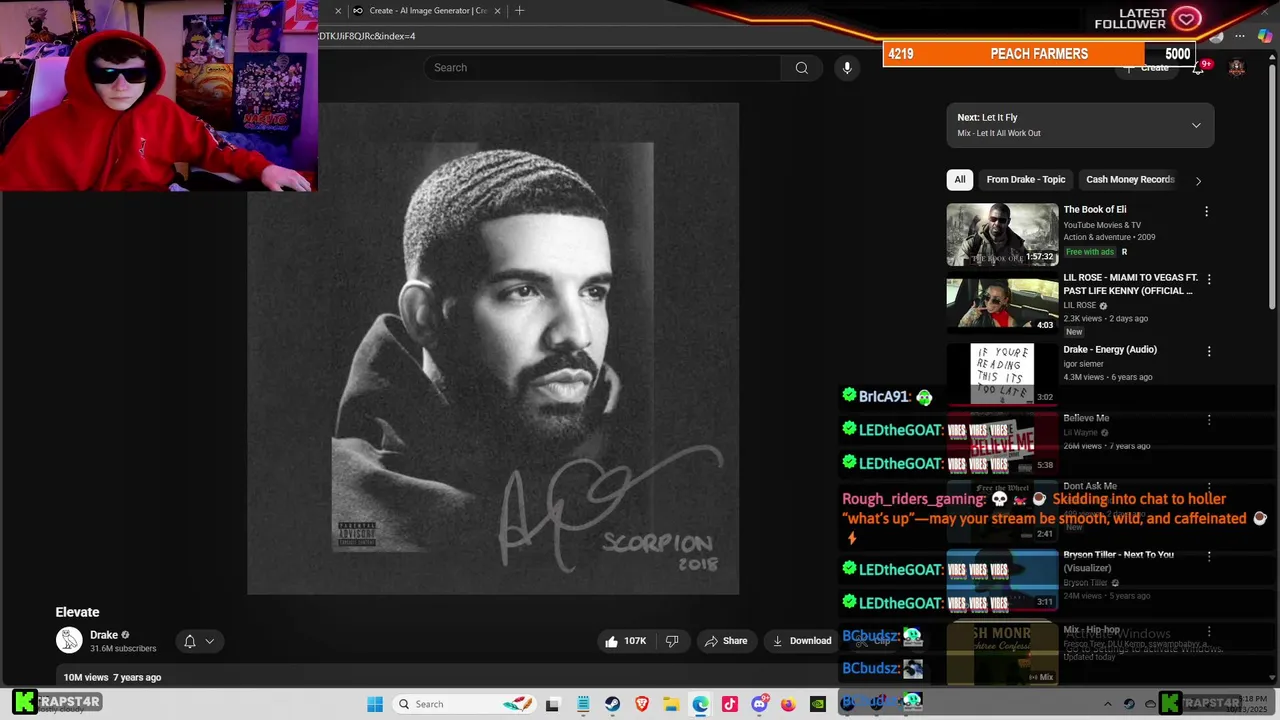1280x720 pixels.
Task: Click into the YouTube search field
Action: 602,68
